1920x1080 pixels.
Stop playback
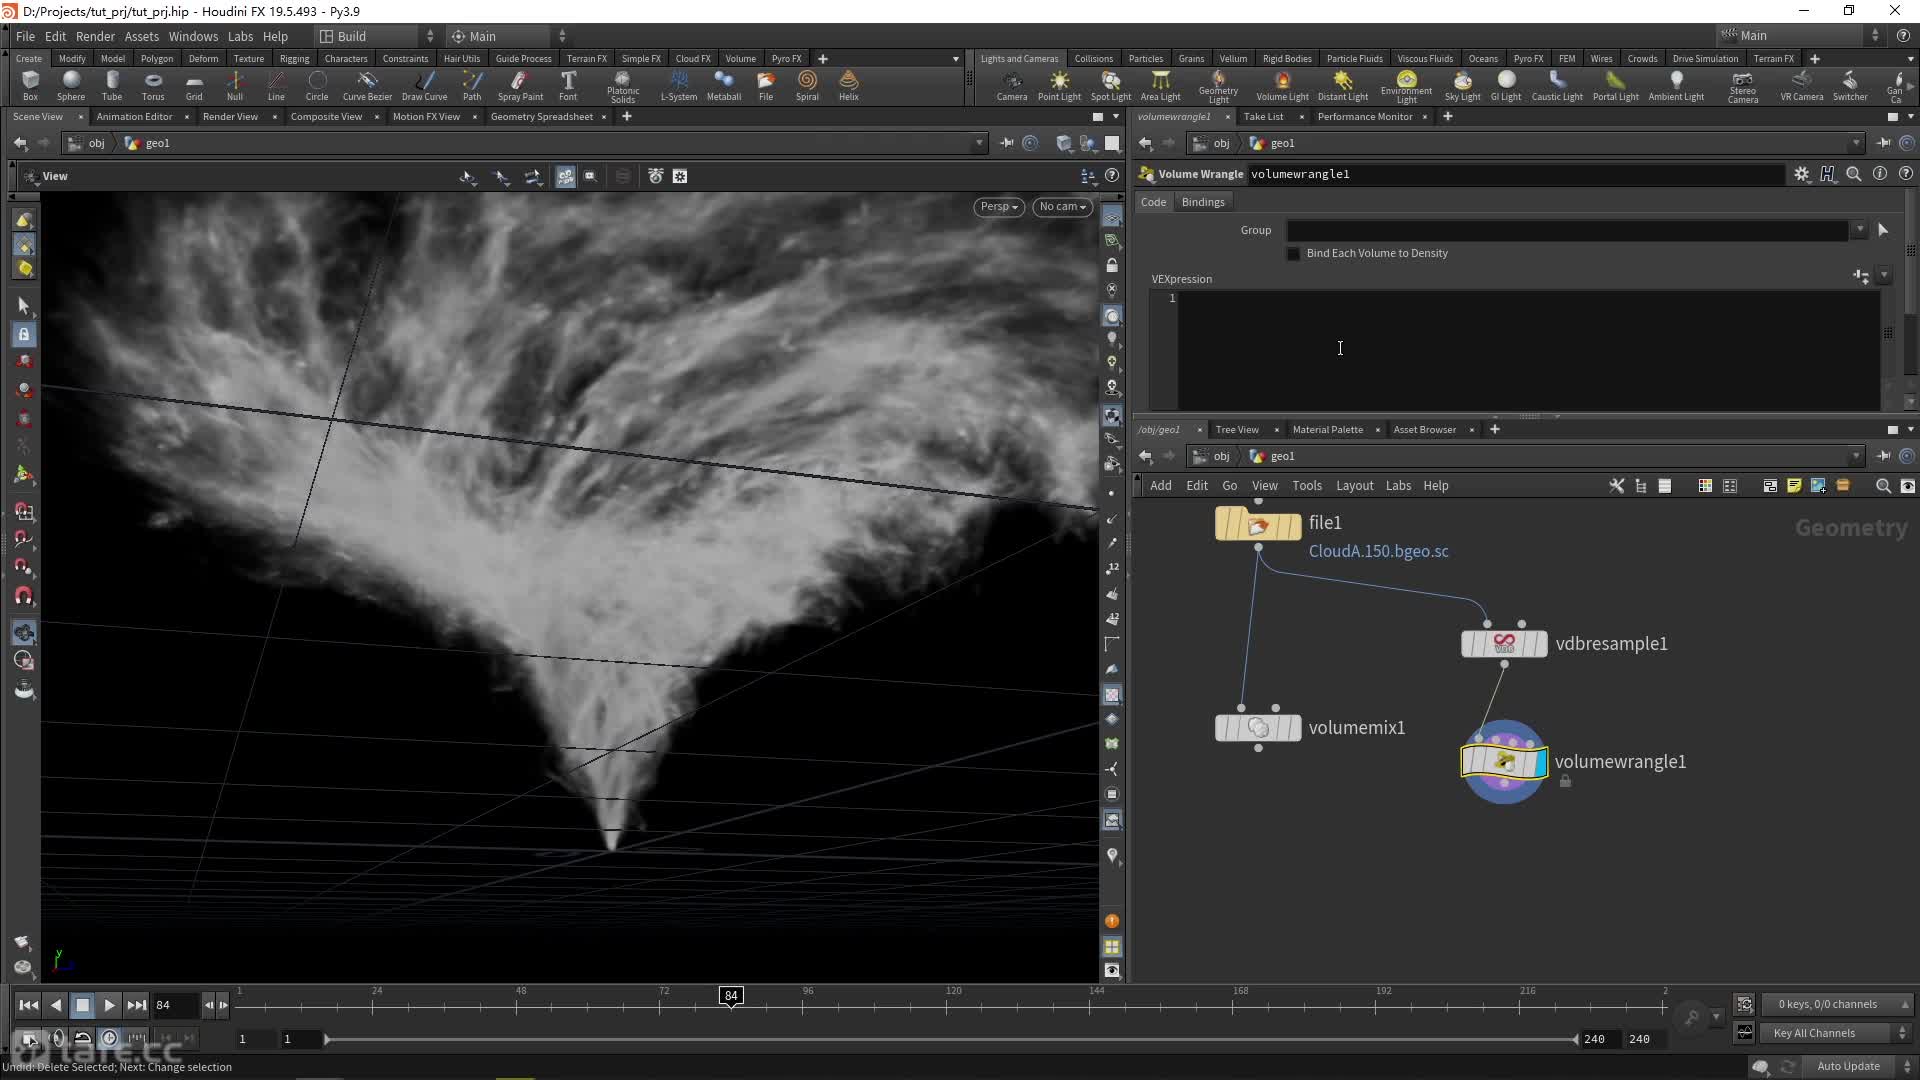coord(83,1005)
